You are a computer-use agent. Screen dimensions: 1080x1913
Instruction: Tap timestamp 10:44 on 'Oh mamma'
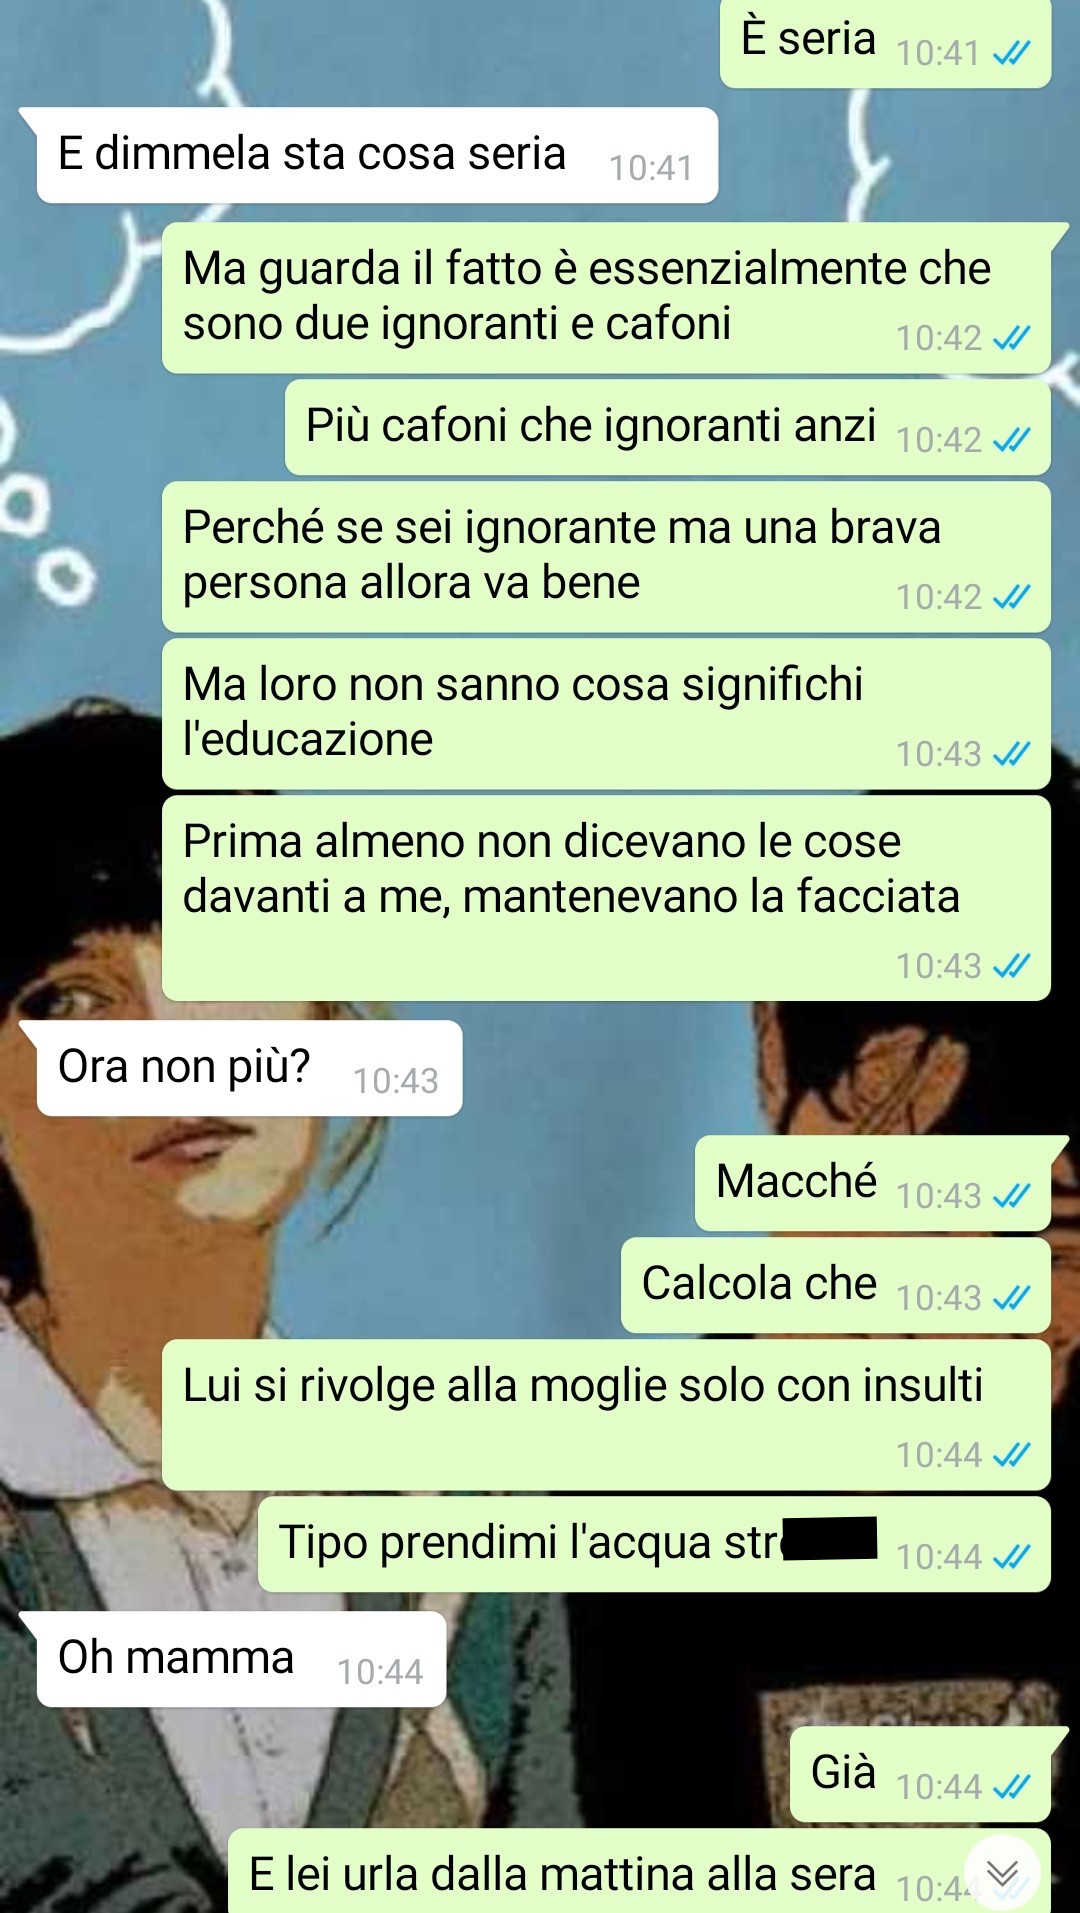pos(380,1672)
